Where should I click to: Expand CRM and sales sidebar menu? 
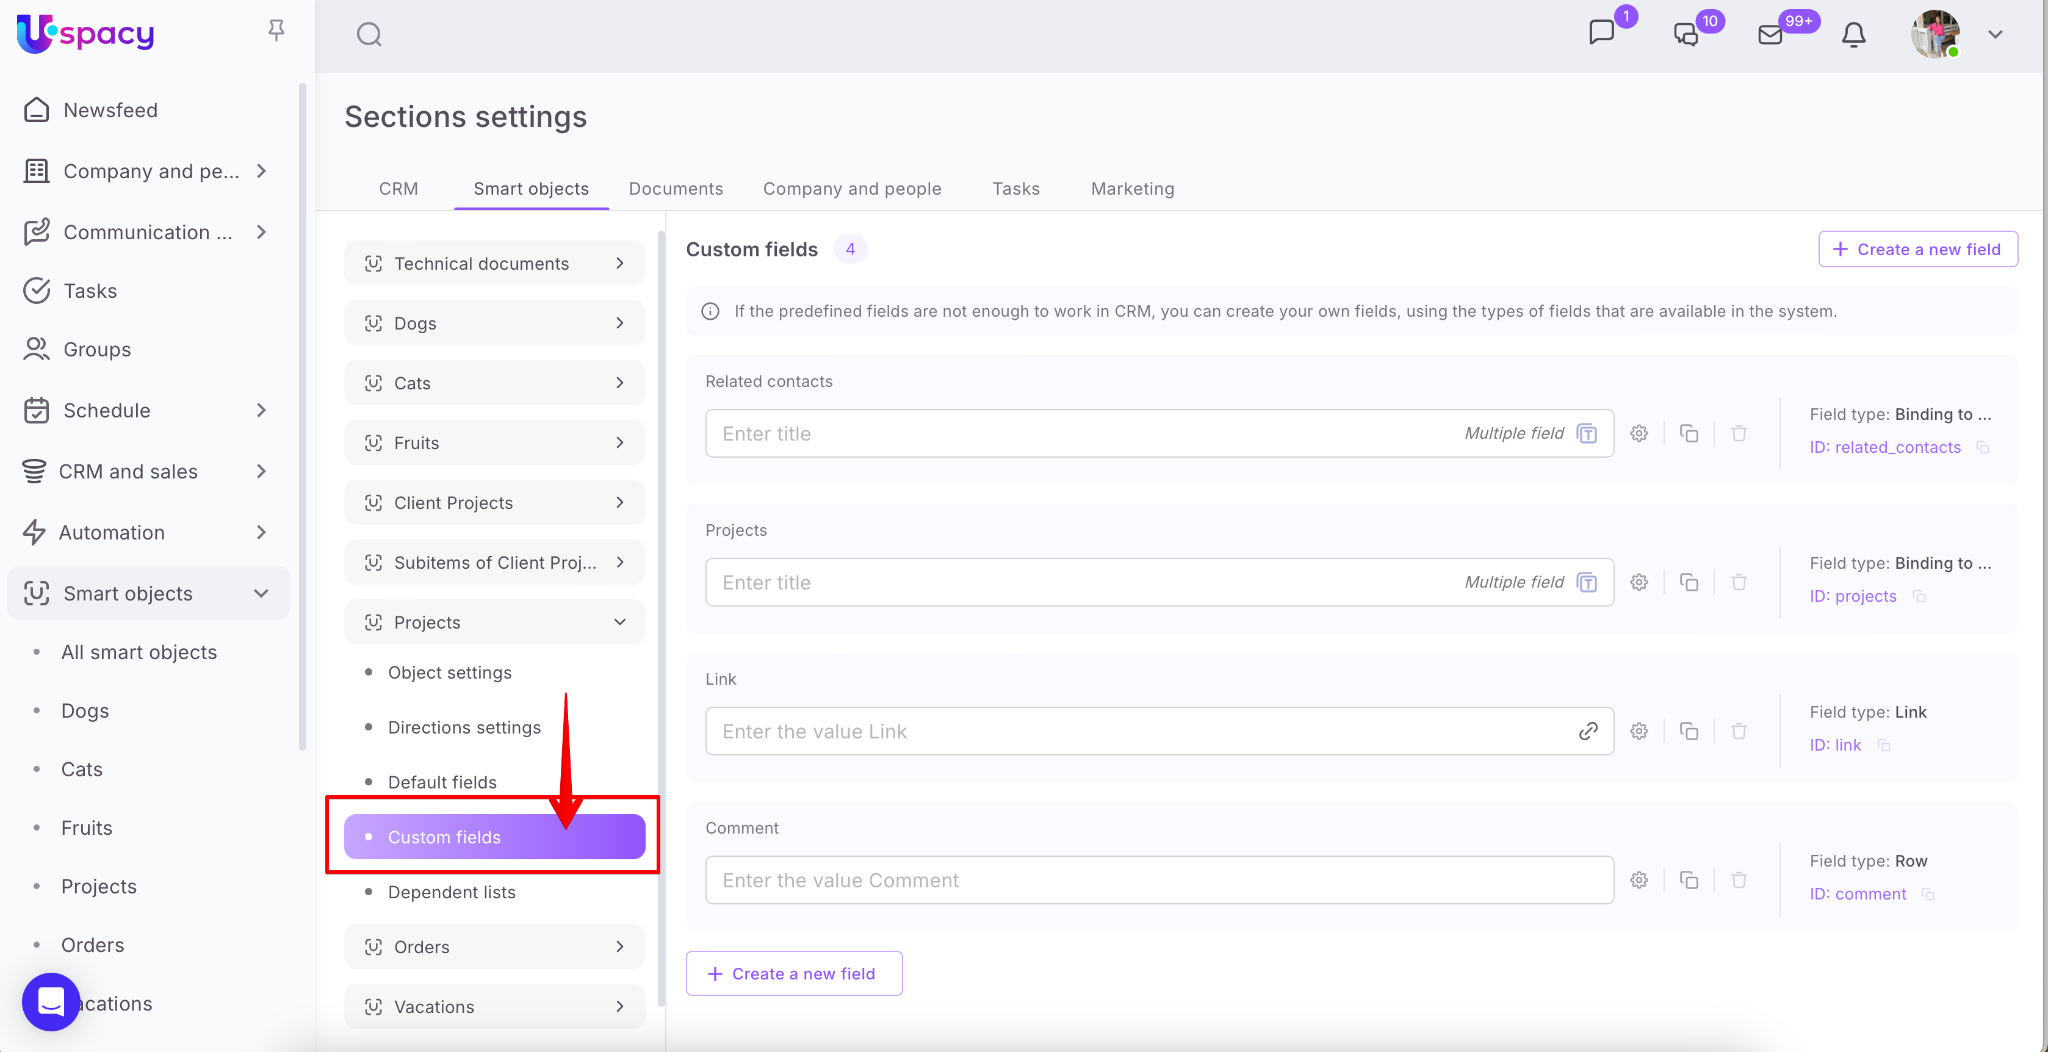pyautogui.click(x=261, y=472)
